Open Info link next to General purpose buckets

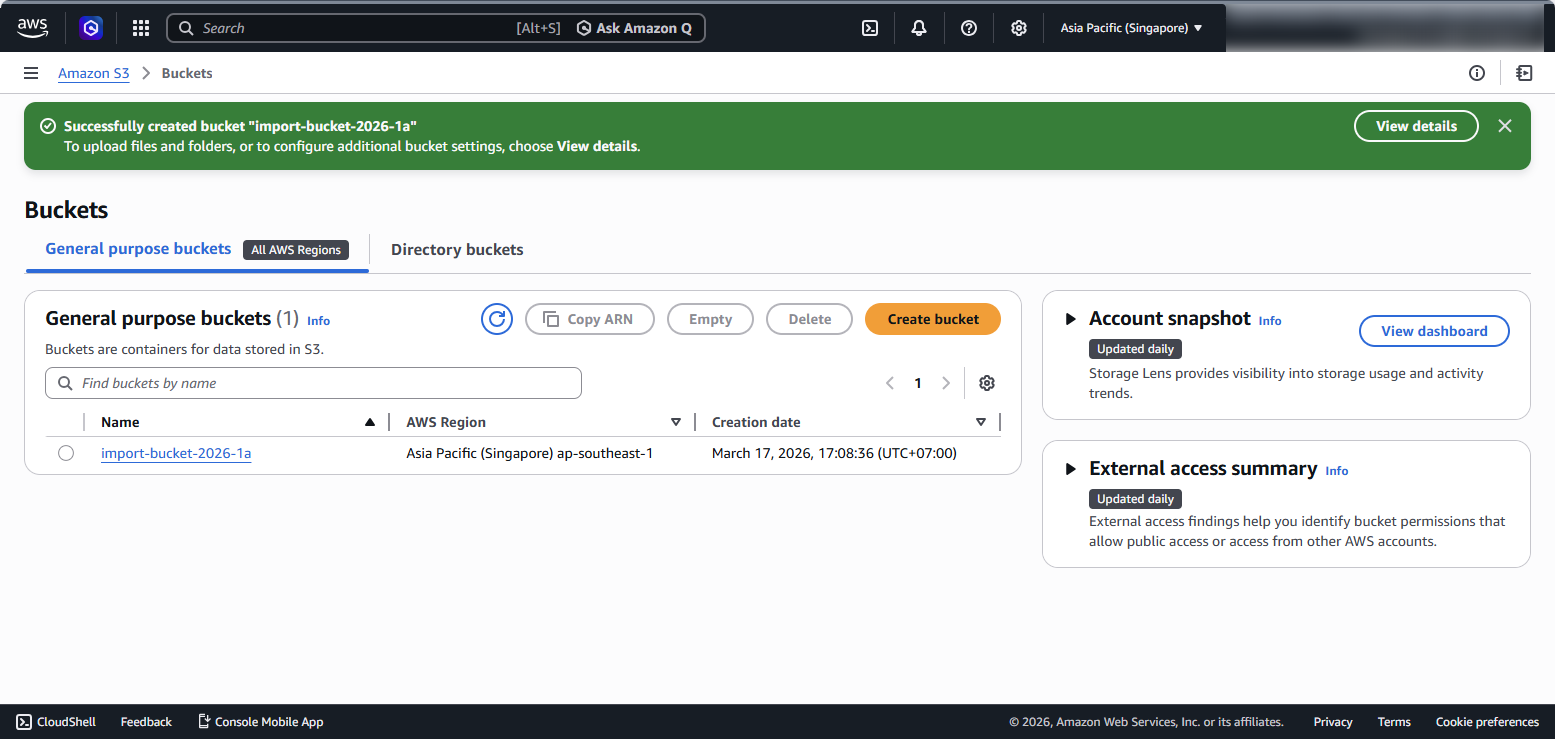pos(318,321)
